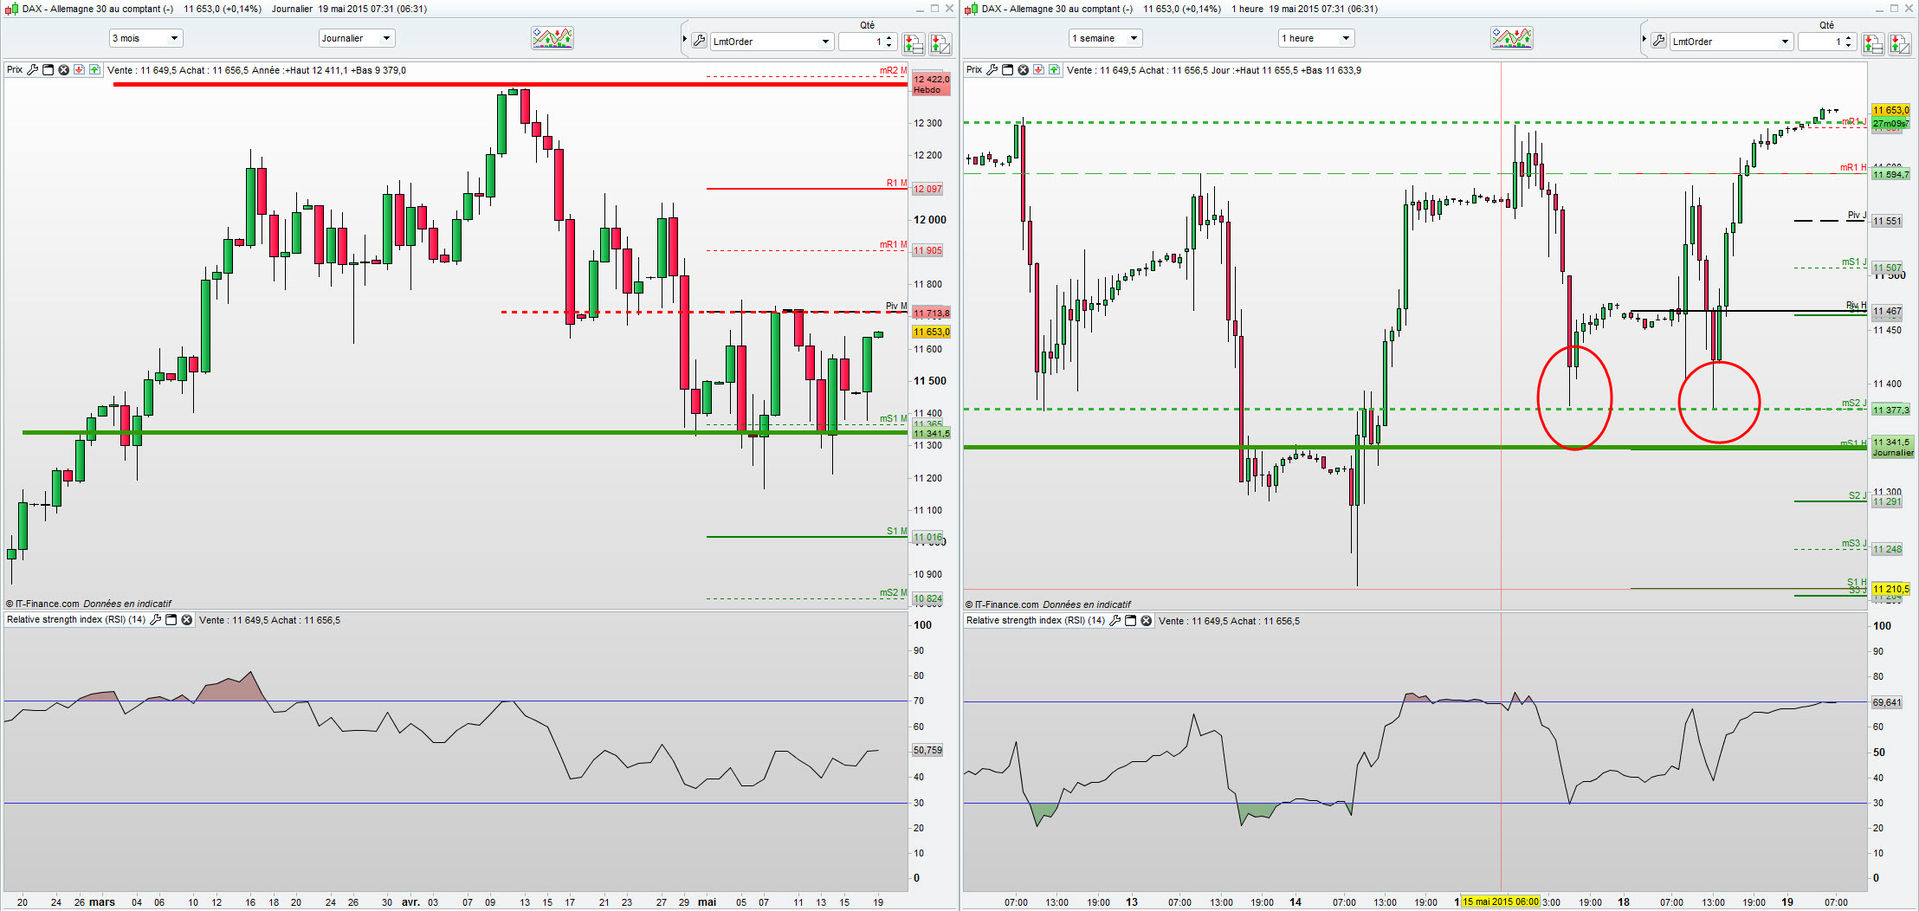Remove RSI indicator with X, hourly chart
This screenshot has height=911, width=1919.
point(1146,621)
